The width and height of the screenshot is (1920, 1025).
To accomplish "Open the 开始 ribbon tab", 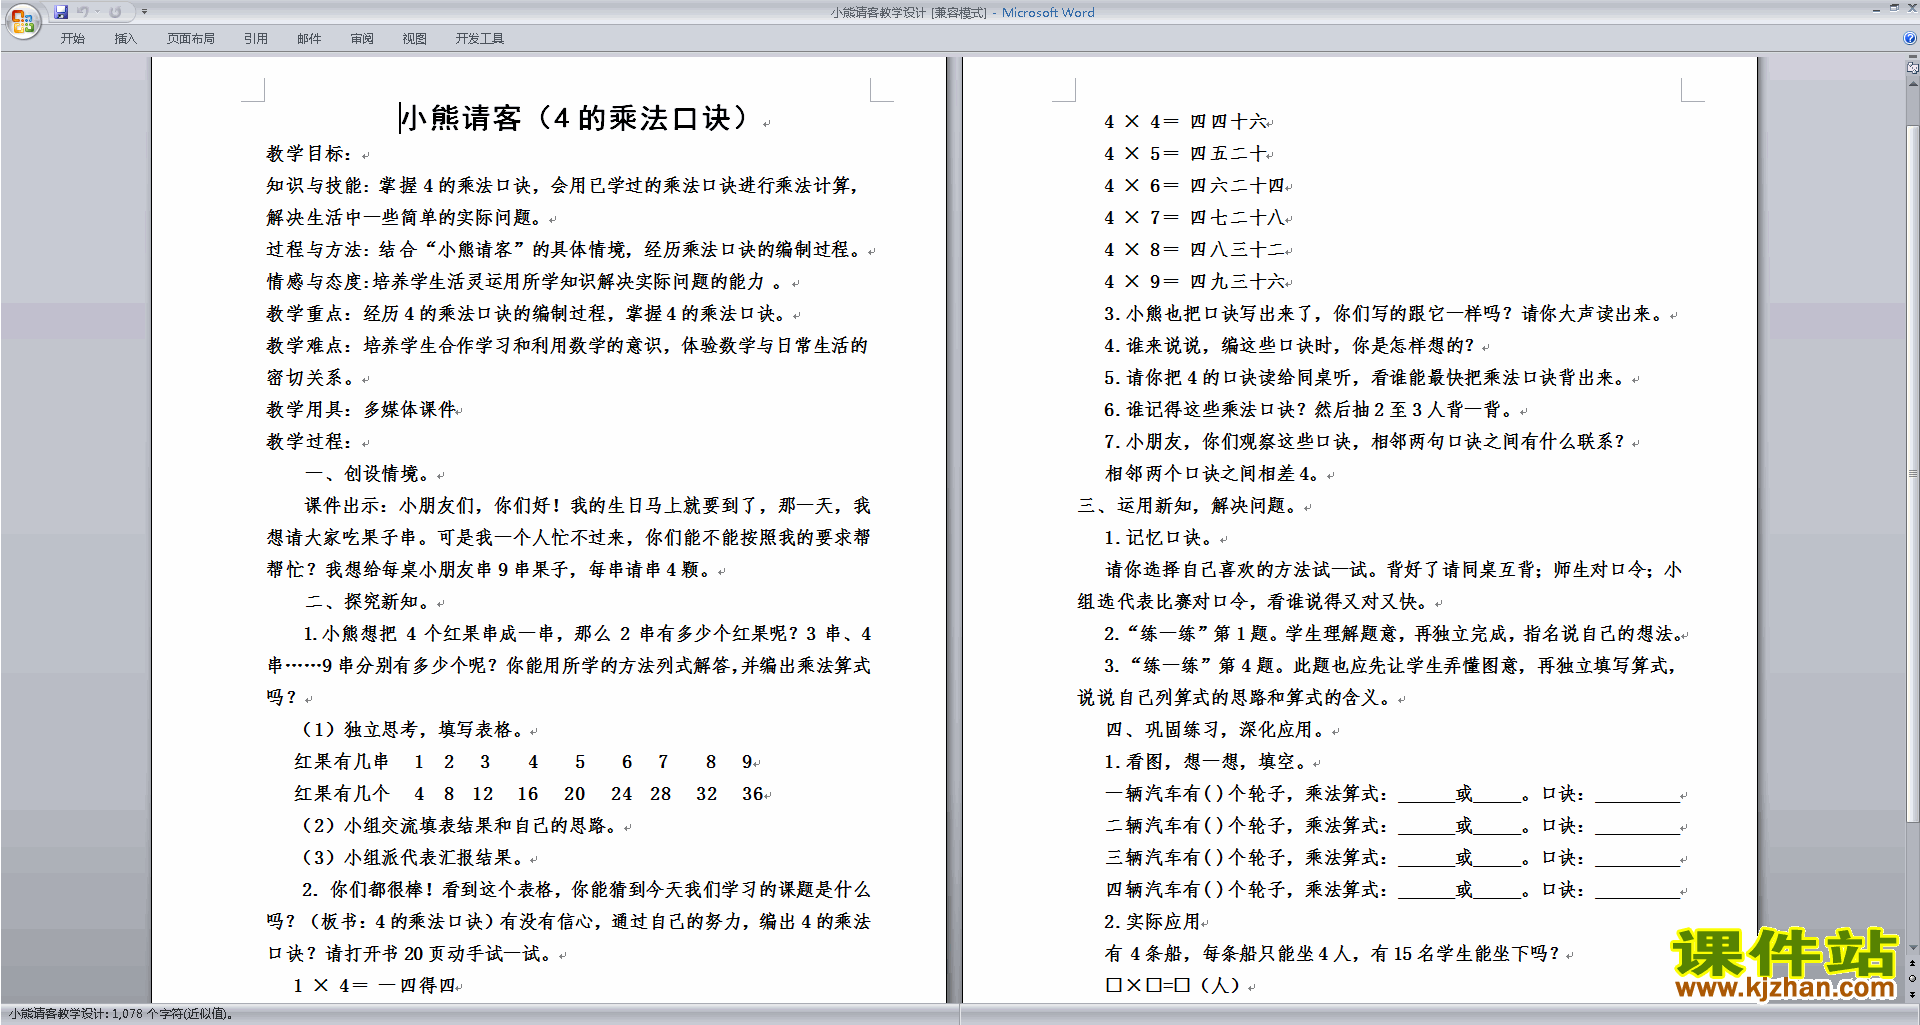I will tap(72, 39).
